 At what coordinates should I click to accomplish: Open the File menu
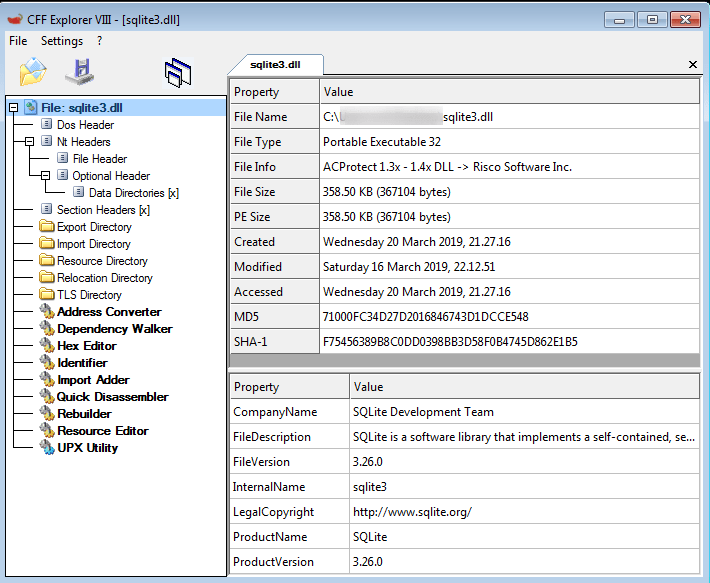(18, 41)
